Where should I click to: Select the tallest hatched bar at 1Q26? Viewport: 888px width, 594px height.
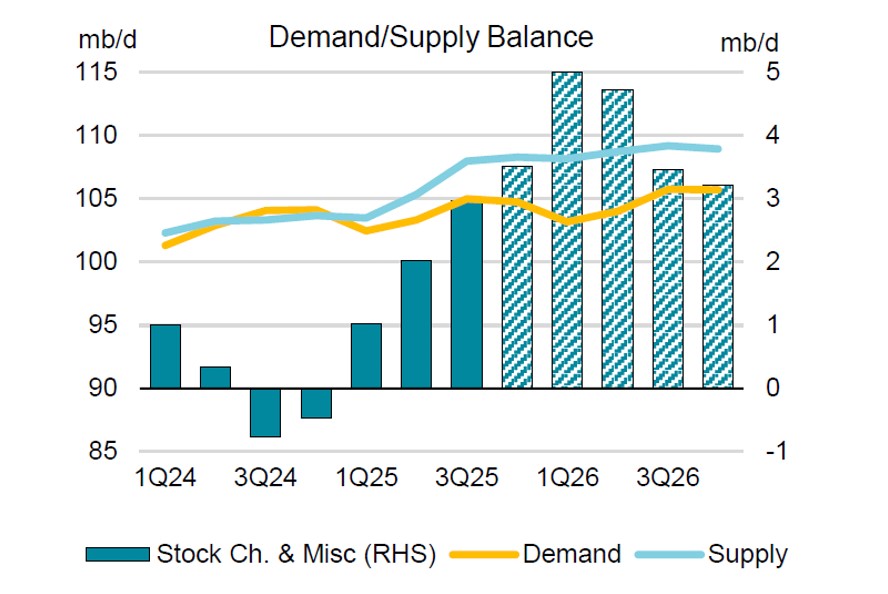(567, 230)
